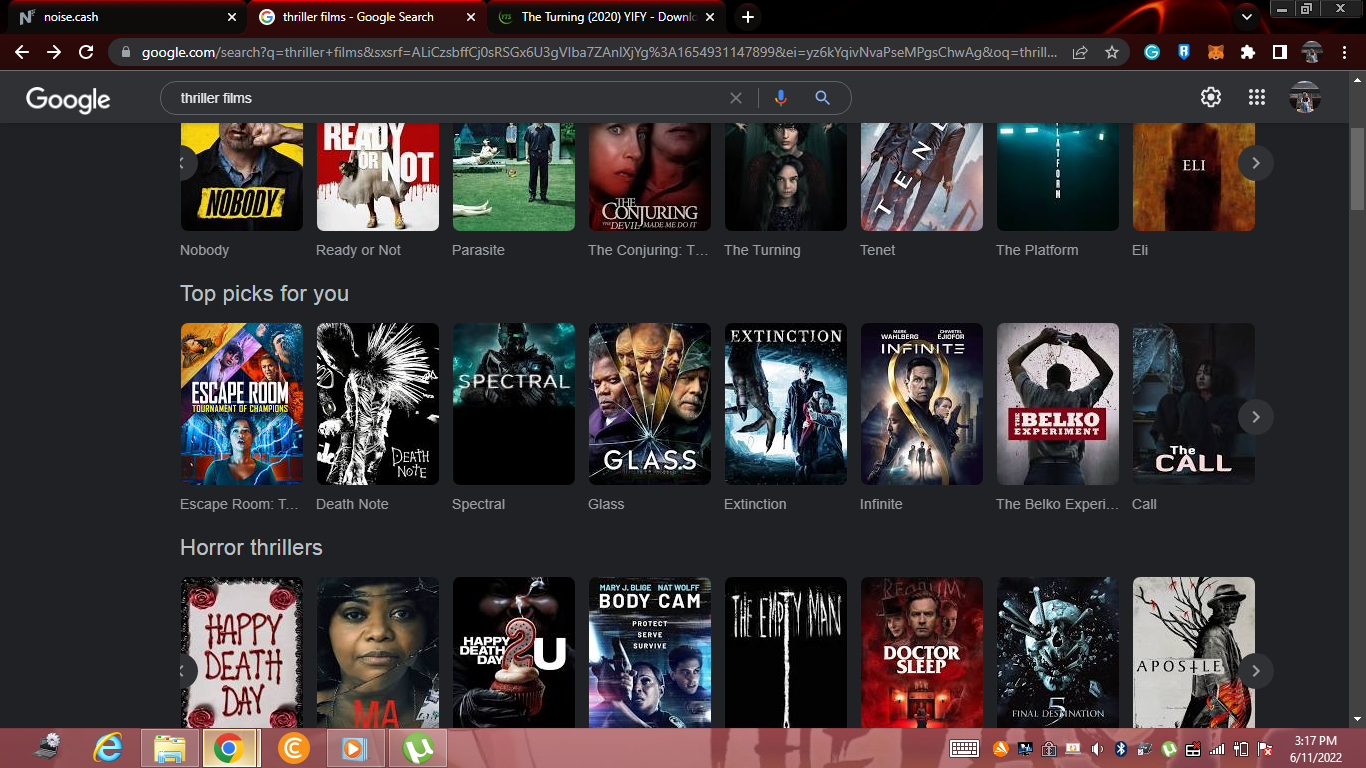Go back to the previous page

[22, 52]
